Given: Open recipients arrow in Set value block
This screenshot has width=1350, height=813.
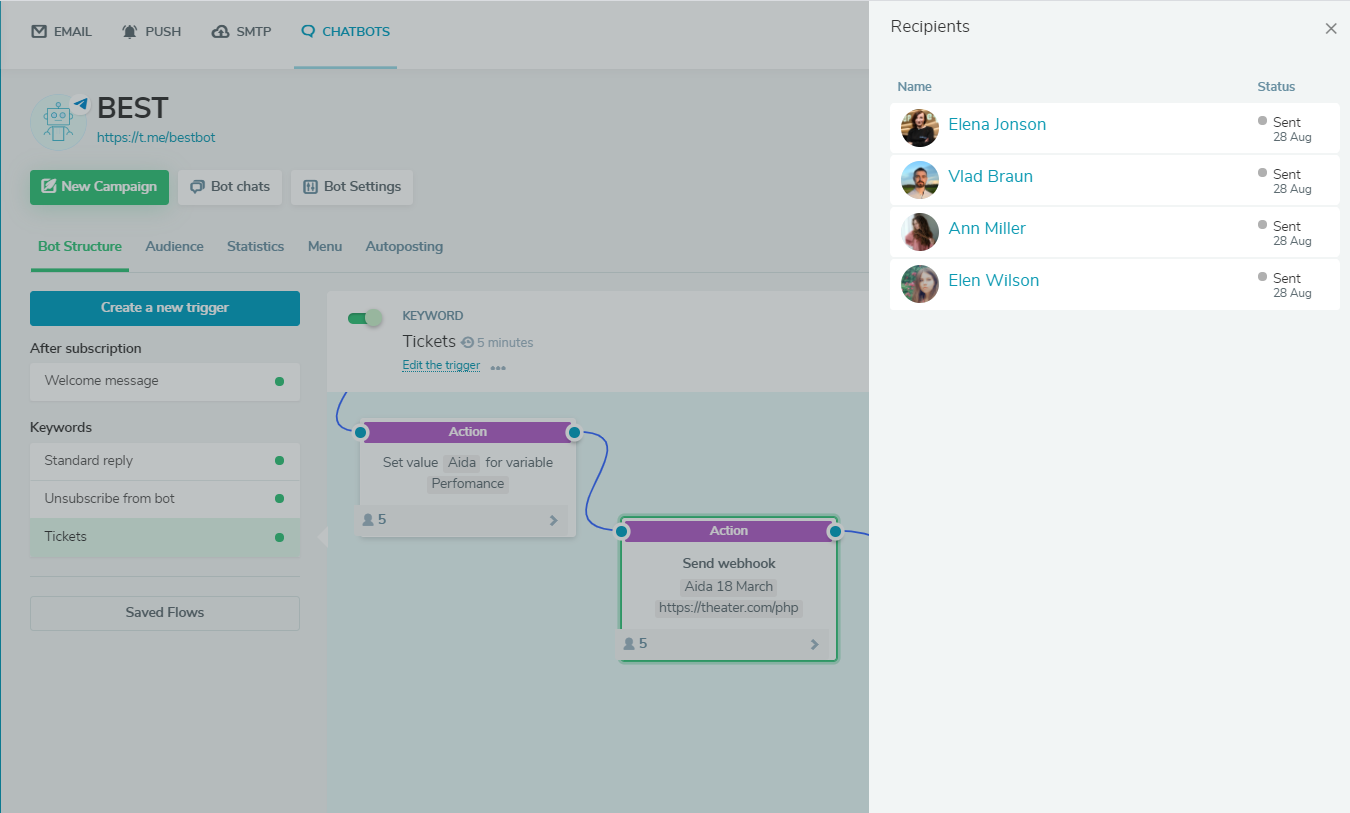Looking at the screenshot, I should click(x=554, y=520).
